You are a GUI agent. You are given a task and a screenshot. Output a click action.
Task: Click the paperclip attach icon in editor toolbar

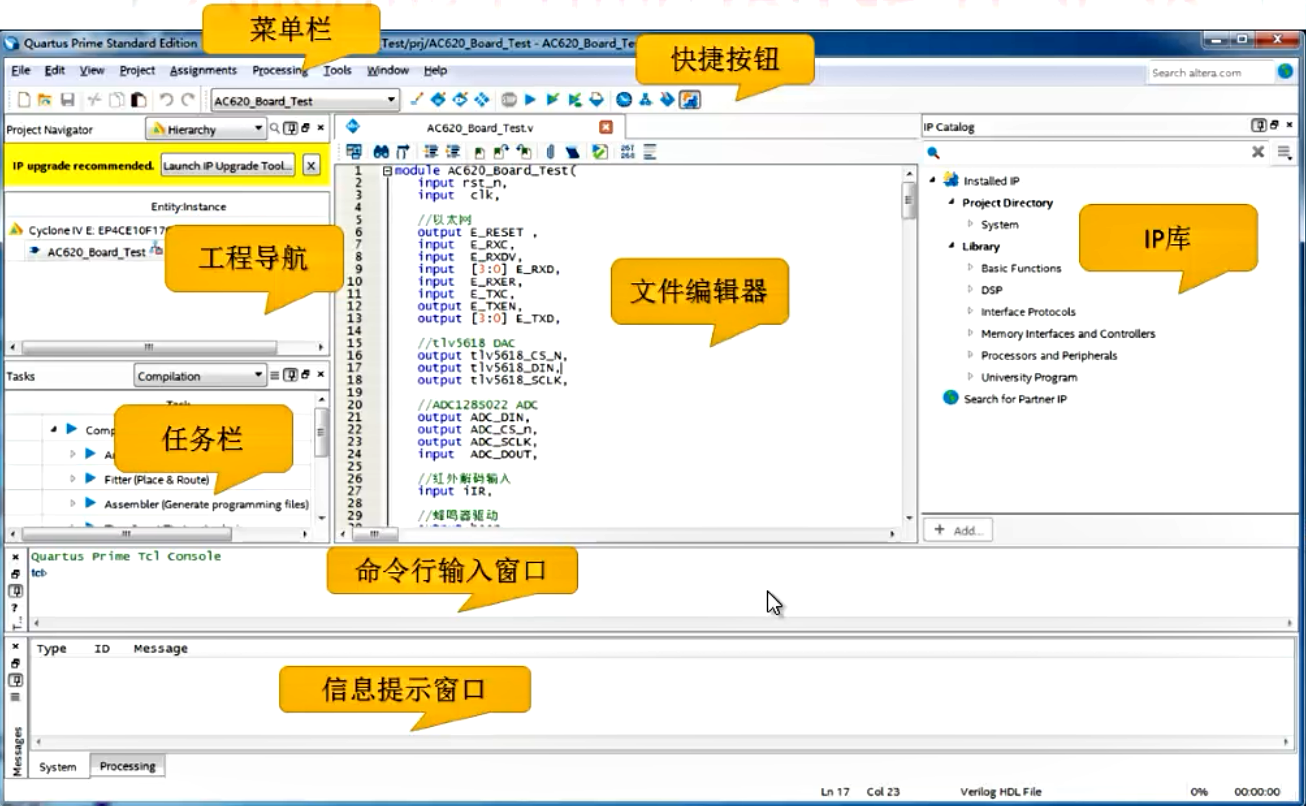[x=549, y=152]
